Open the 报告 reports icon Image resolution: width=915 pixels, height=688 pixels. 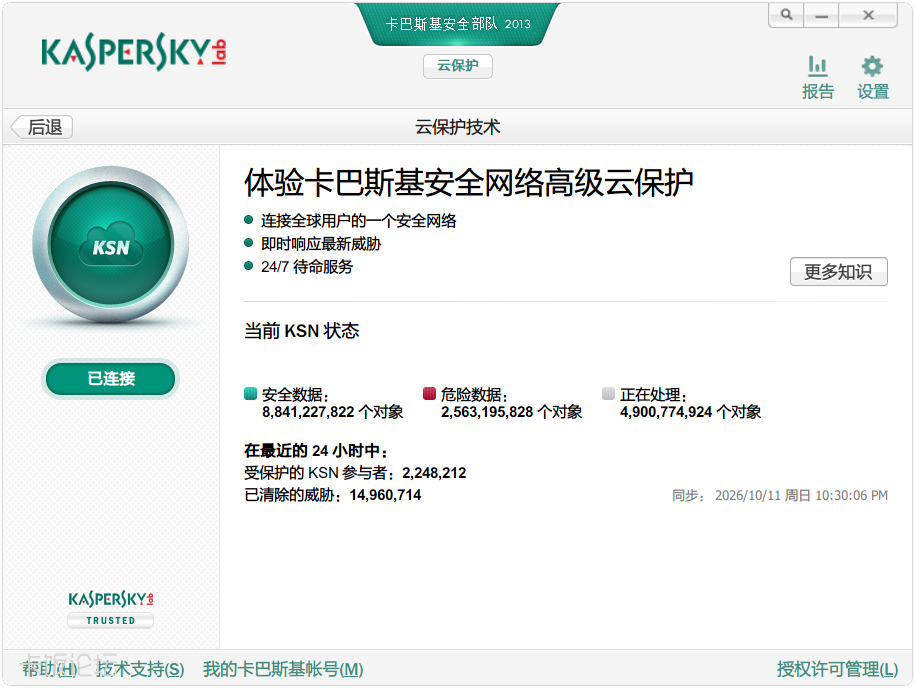pyautogui.click(x=818, y=78)
